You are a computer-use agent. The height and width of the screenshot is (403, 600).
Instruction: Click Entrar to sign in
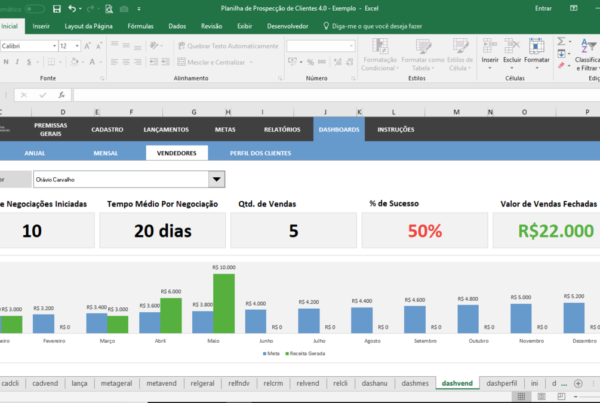(543, 8)
